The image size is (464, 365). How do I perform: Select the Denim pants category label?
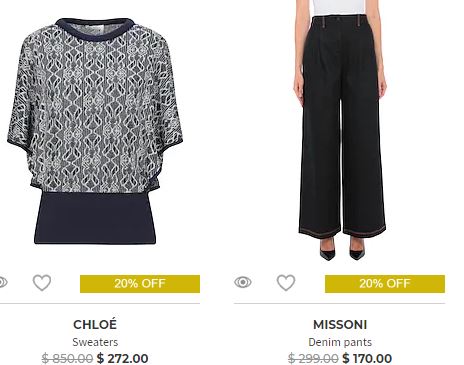click(x=340, y=342)
